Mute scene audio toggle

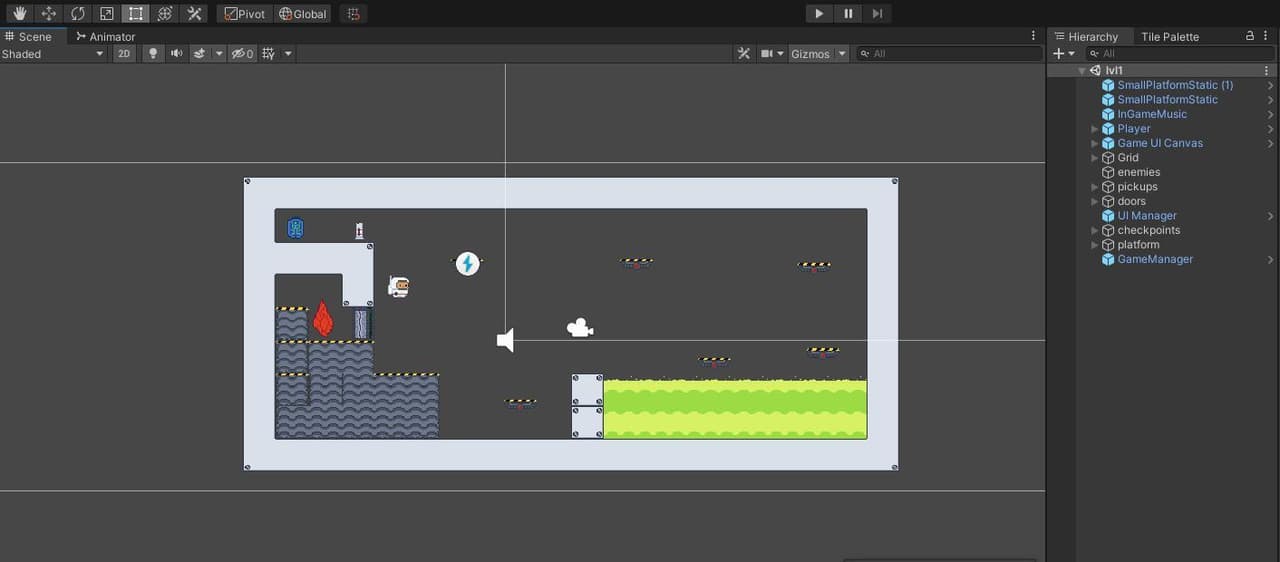tap(176, 54)
